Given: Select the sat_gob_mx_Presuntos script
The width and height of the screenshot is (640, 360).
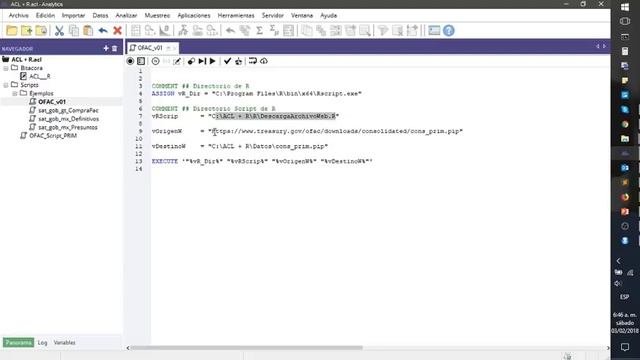Looking at the screenshot, I should [x=68, y=127].
